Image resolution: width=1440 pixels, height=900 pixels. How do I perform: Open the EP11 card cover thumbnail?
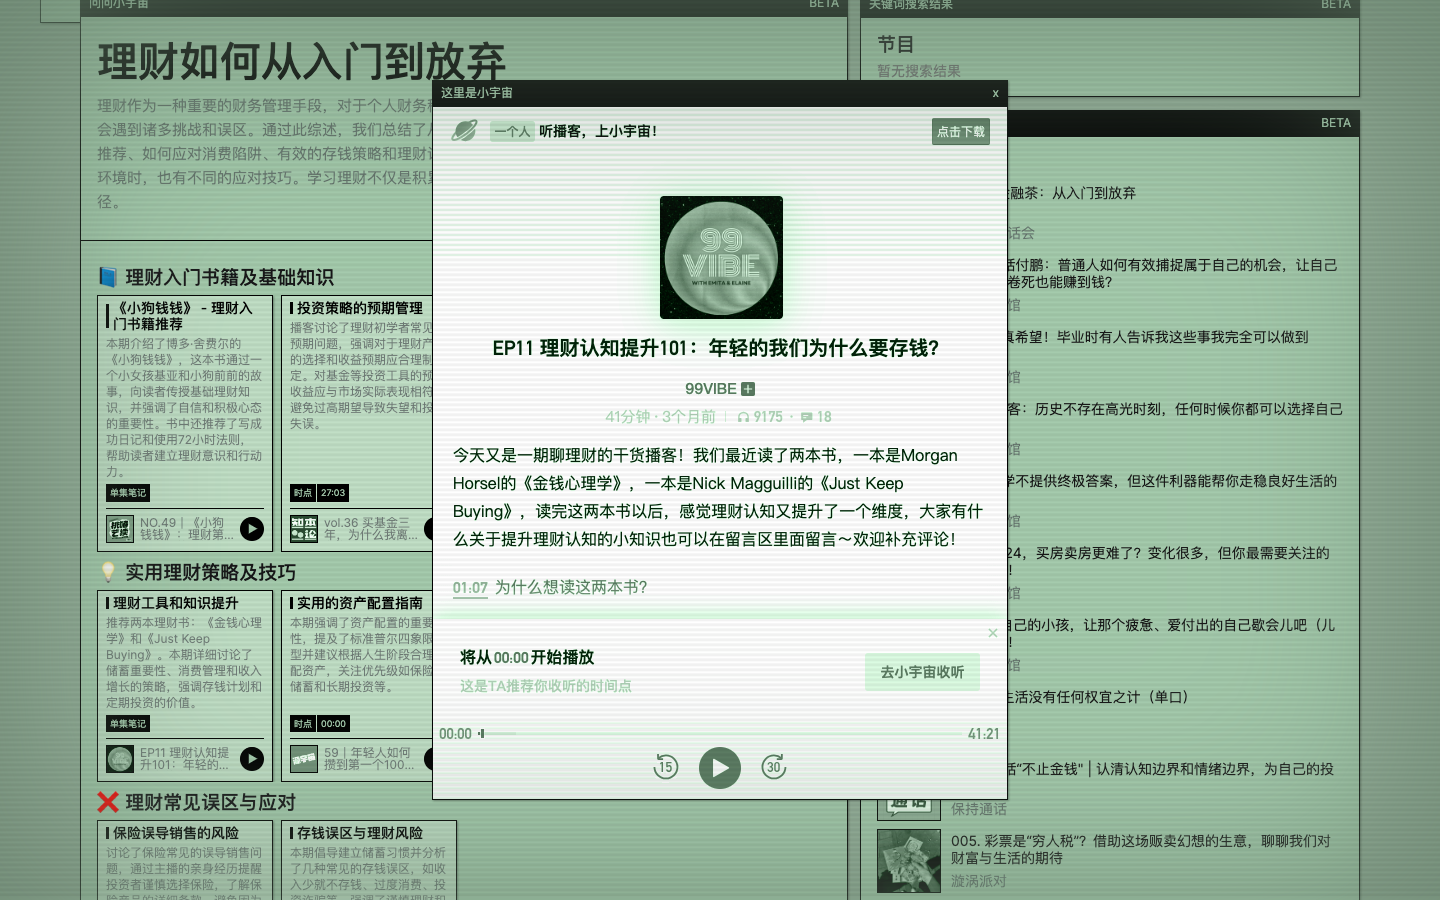coord(120,759)
